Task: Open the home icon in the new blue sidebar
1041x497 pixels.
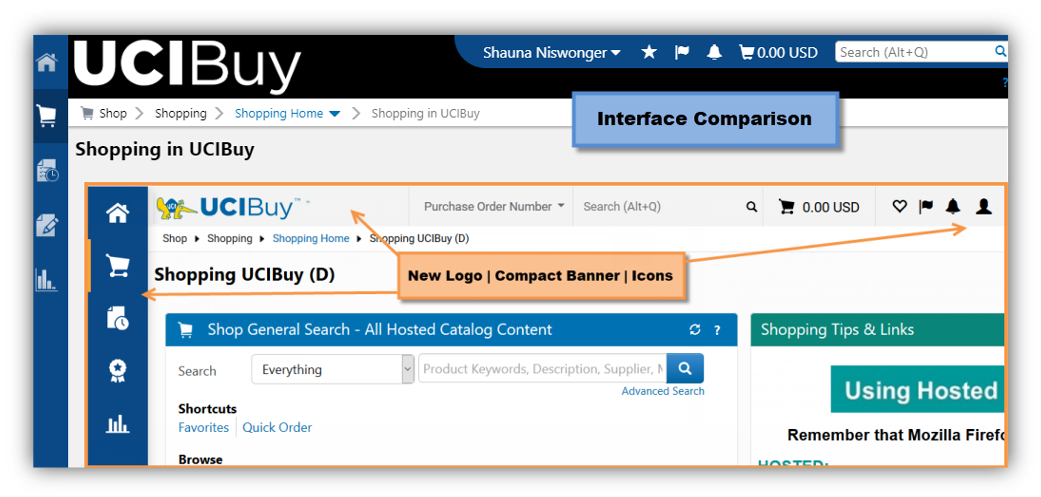Action: pyautogui.click(x=118, y=214)
